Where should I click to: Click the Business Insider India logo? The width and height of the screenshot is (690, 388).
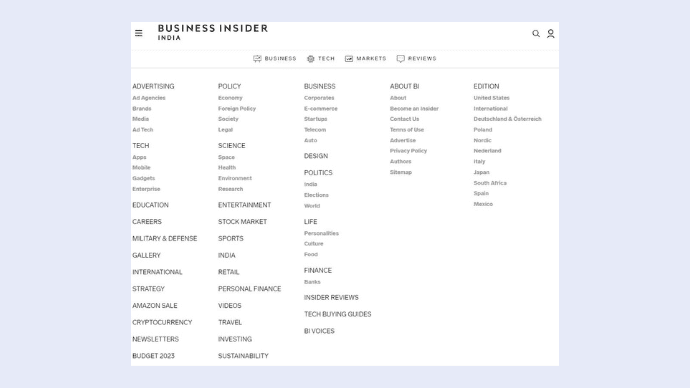click(213, 32)
